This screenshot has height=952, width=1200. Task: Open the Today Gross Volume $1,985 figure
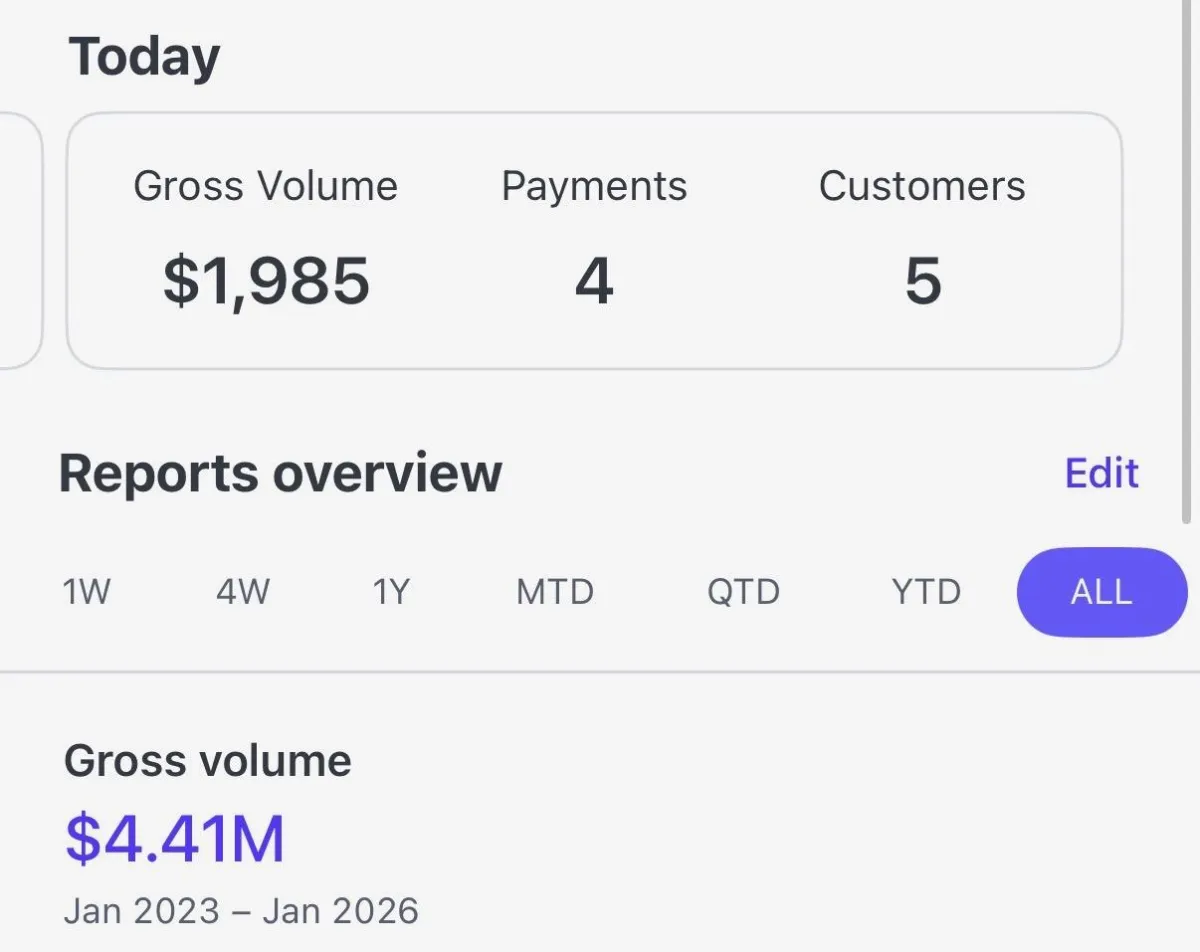tap(266, 281)
